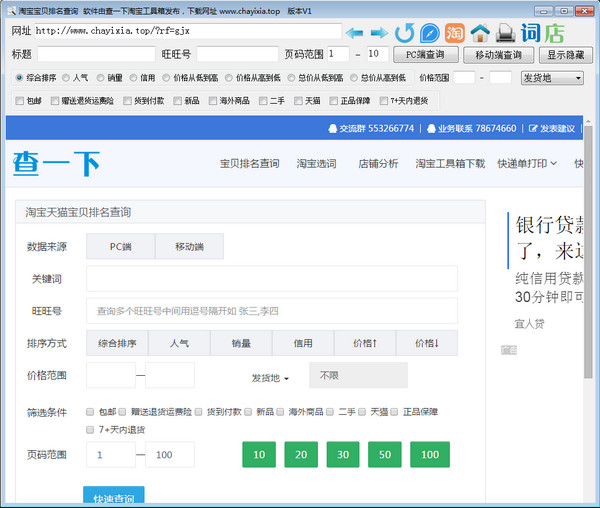600x508 pixels.
Task: Click the 快速查询 button
Action: click(114, 495)
